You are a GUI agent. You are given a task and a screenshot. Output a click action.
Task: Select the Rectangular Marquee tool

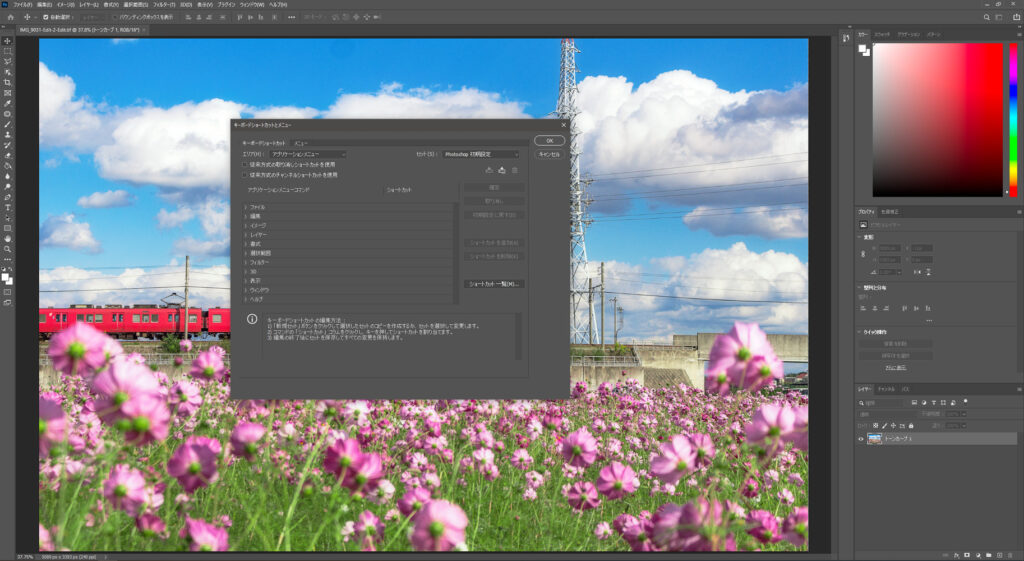(x=7, y=51)
